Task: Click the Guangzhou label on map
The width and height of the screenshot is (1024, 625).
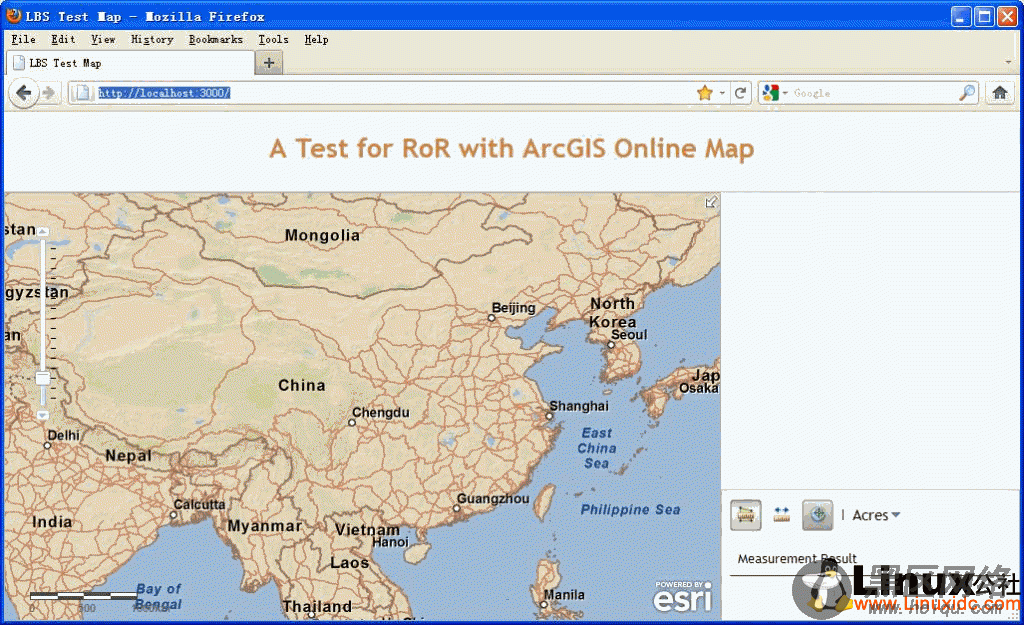Action: click(x=493, y=498)
